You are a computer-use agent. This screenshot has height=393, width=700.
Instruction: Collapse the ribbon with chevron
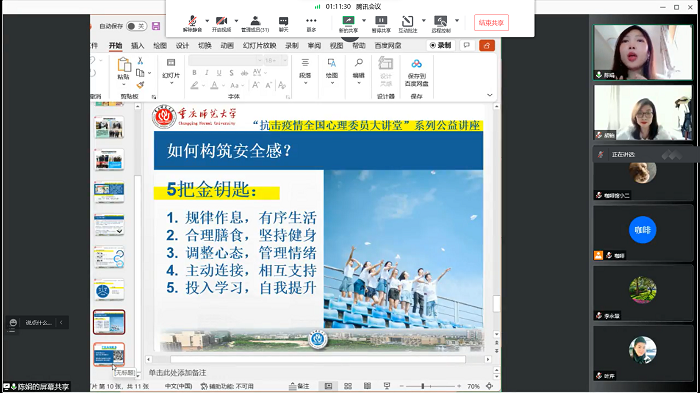click(489, 95)
